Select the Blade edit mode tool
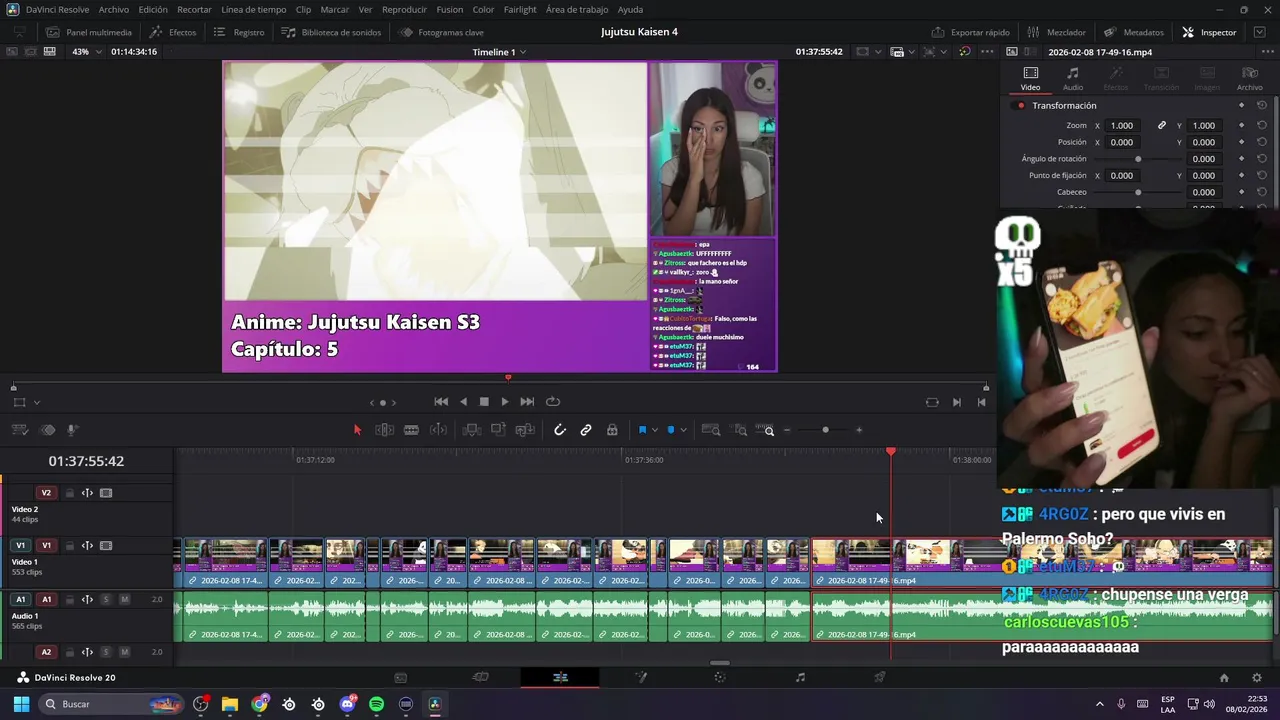This screenshot has width=1280, height=720. (x=411, y=430)
